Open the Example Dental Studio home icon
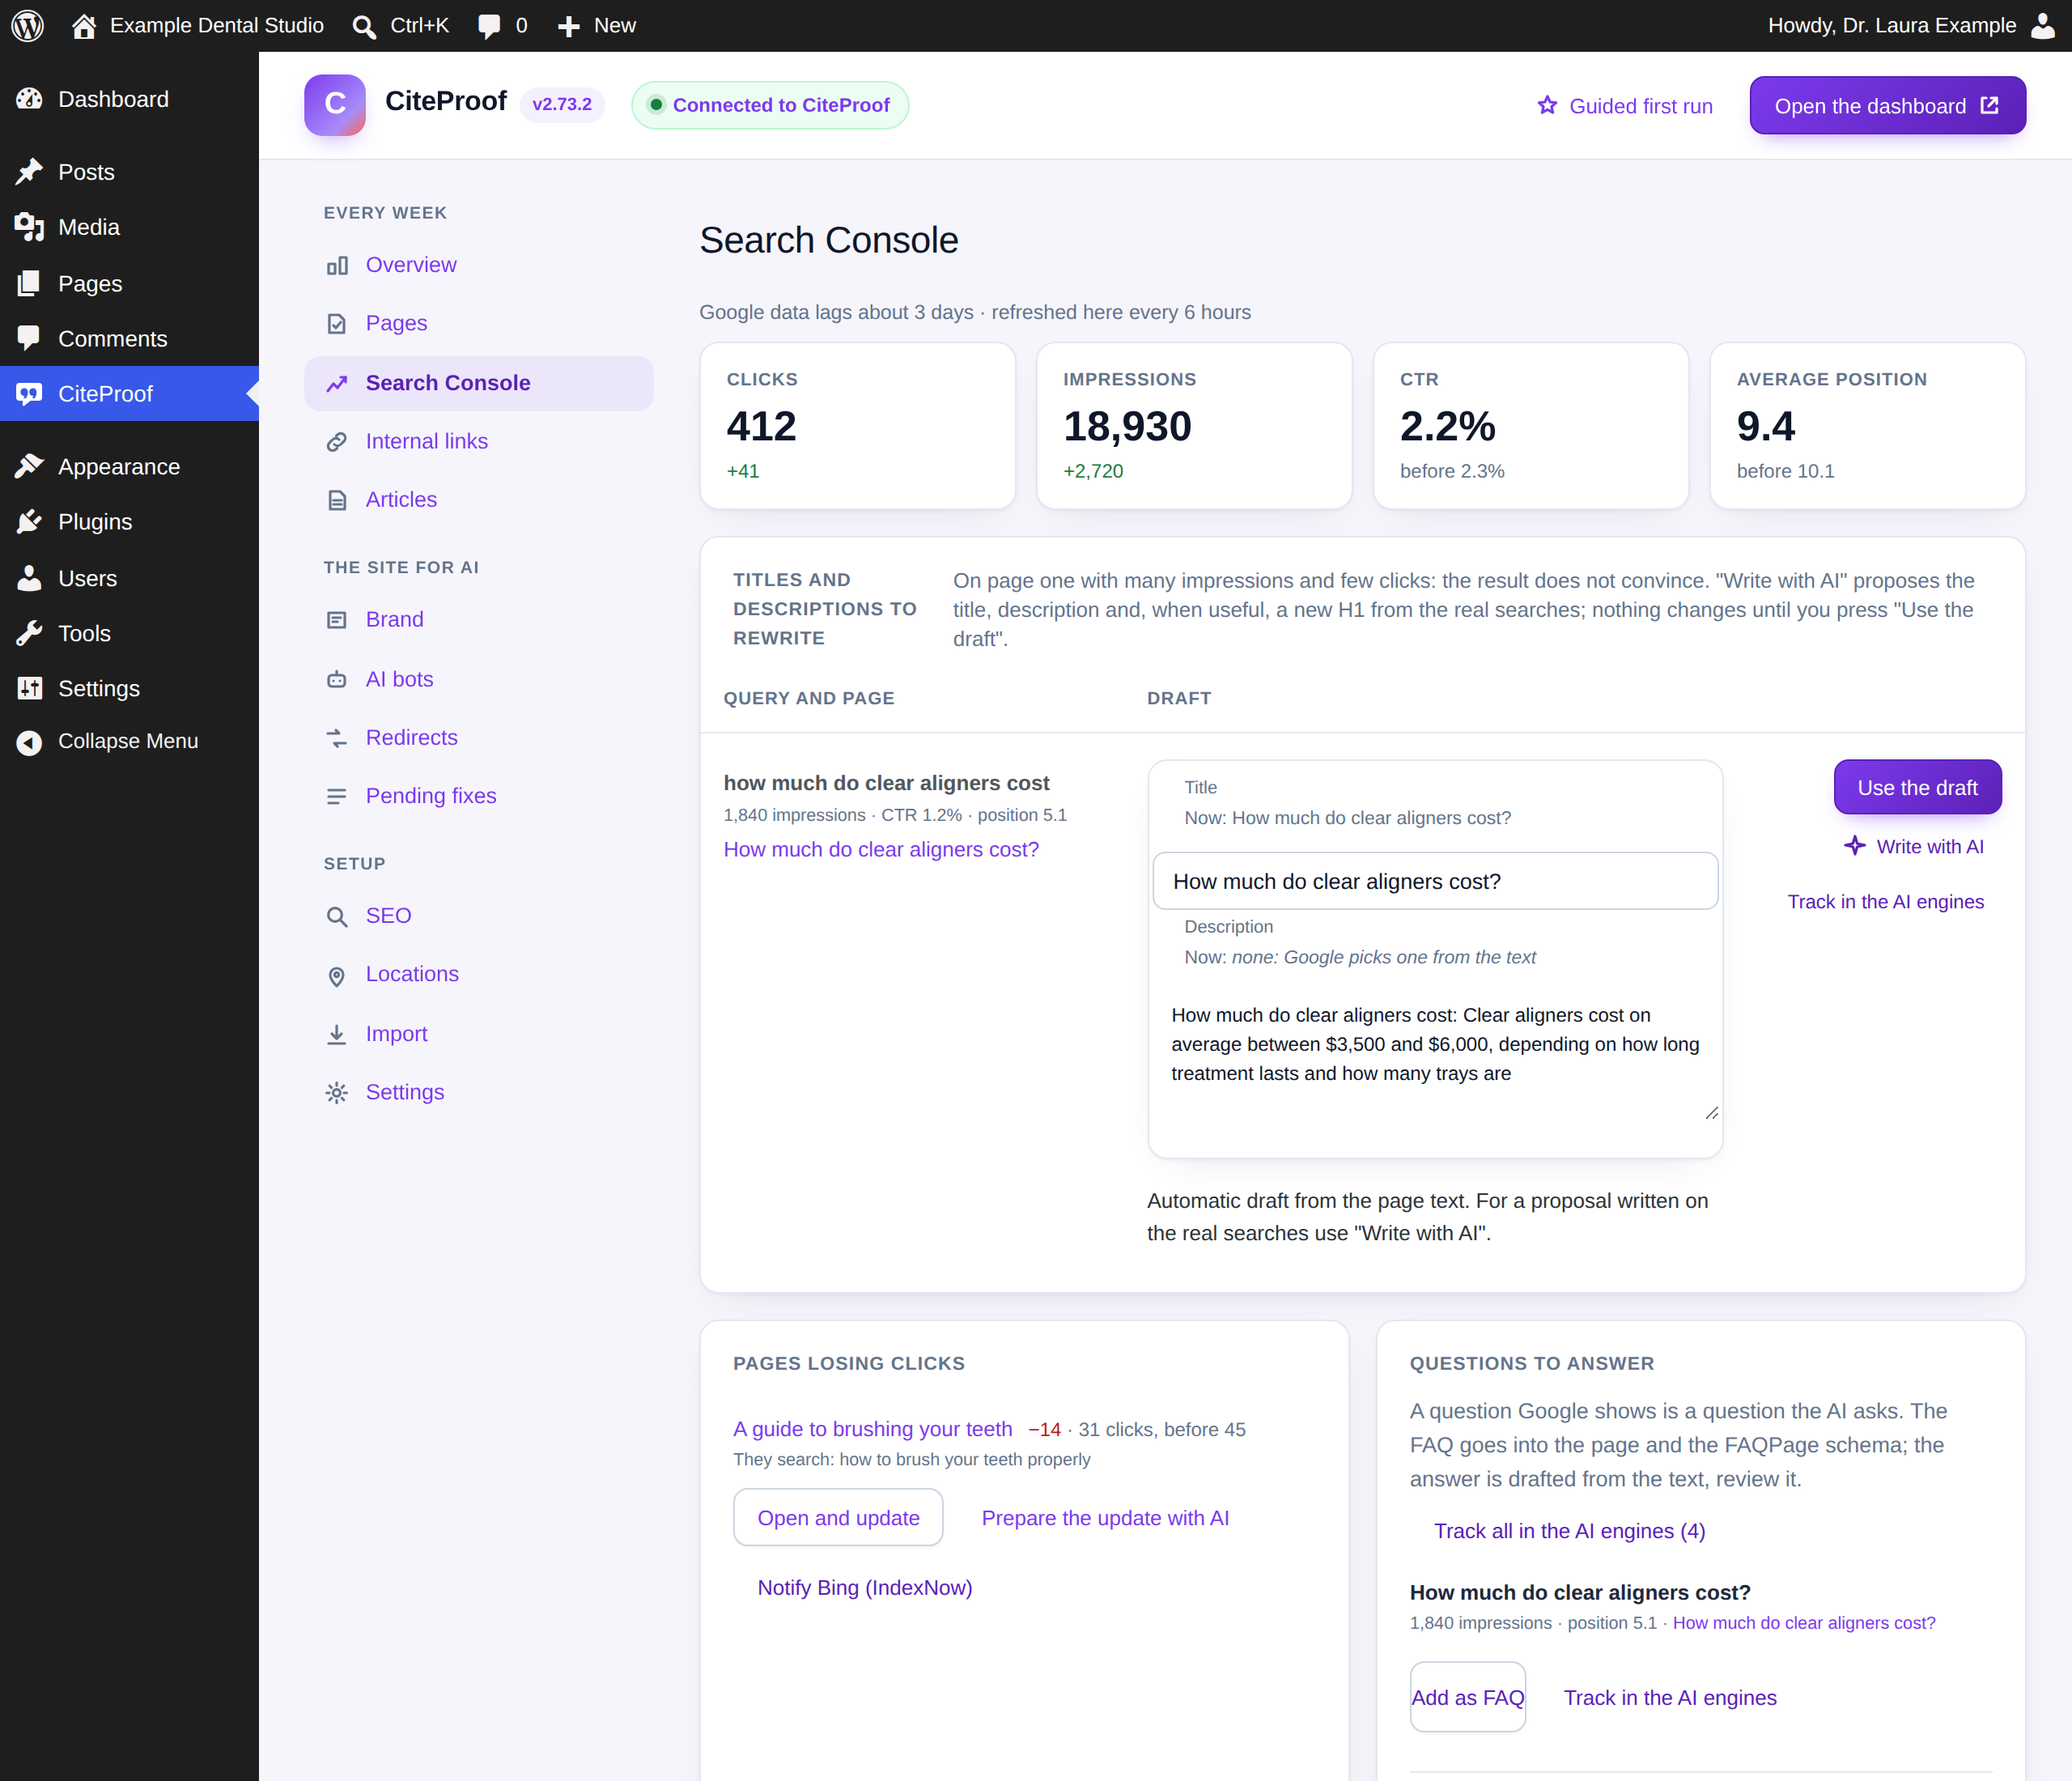Viewport: 2072px width, 1781px height. click(84, 26)
